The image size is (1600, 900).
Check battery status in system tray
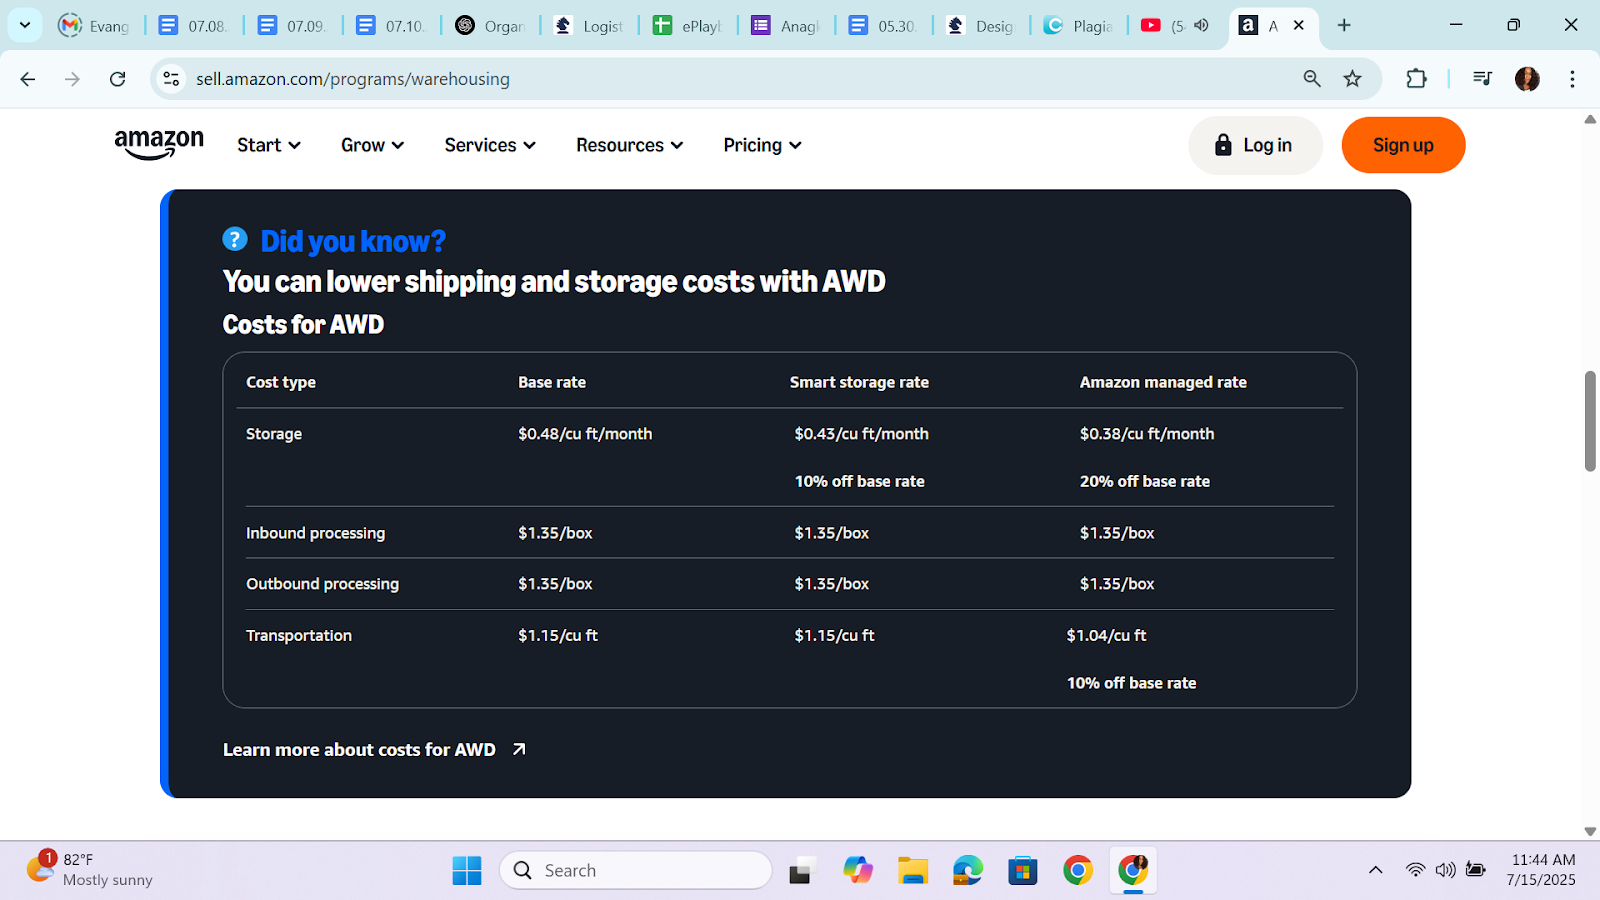[1475, 870]
